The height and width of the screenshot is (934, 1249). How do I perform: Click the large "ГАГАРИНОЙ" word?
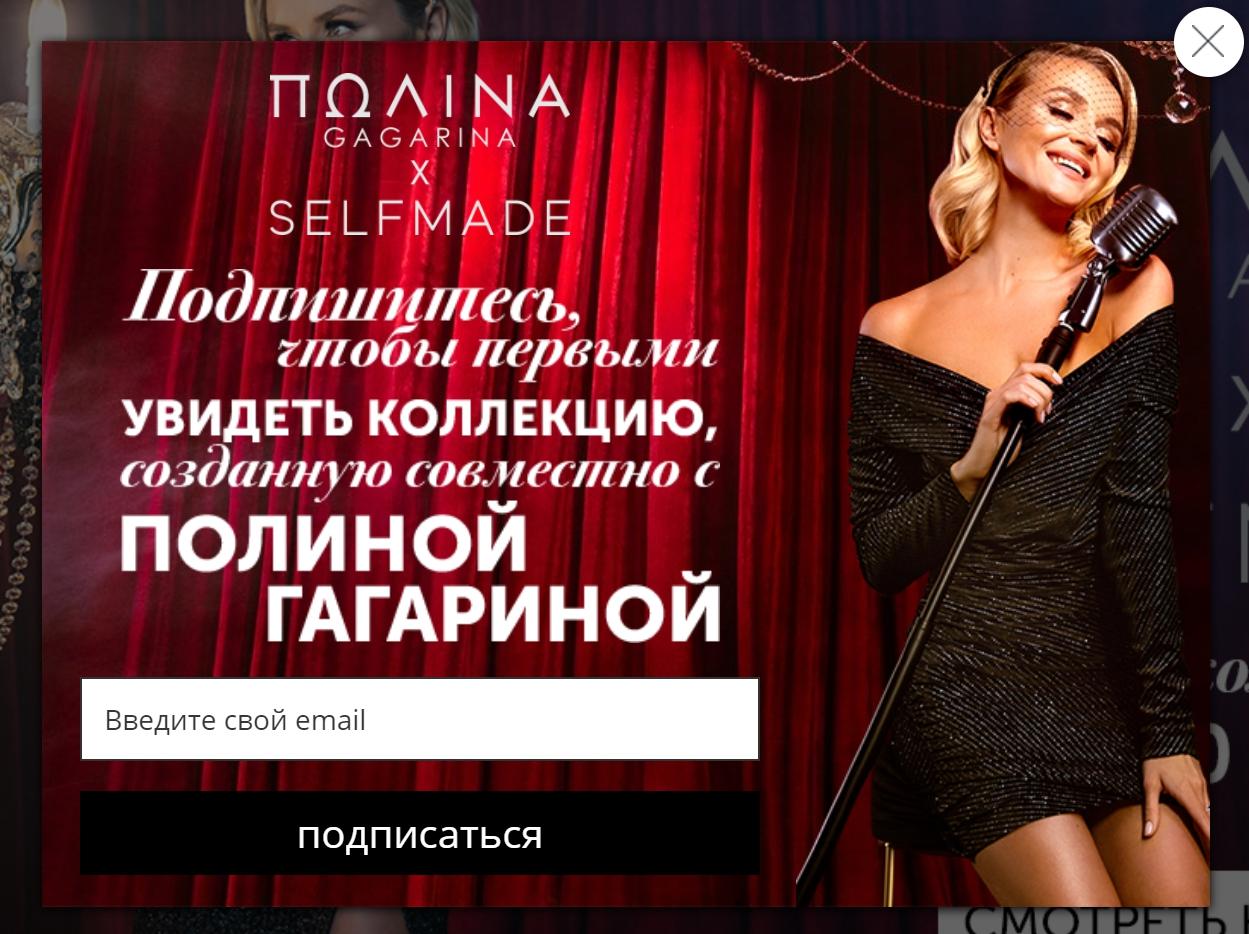pyautogui.click(x=493, y=609)
